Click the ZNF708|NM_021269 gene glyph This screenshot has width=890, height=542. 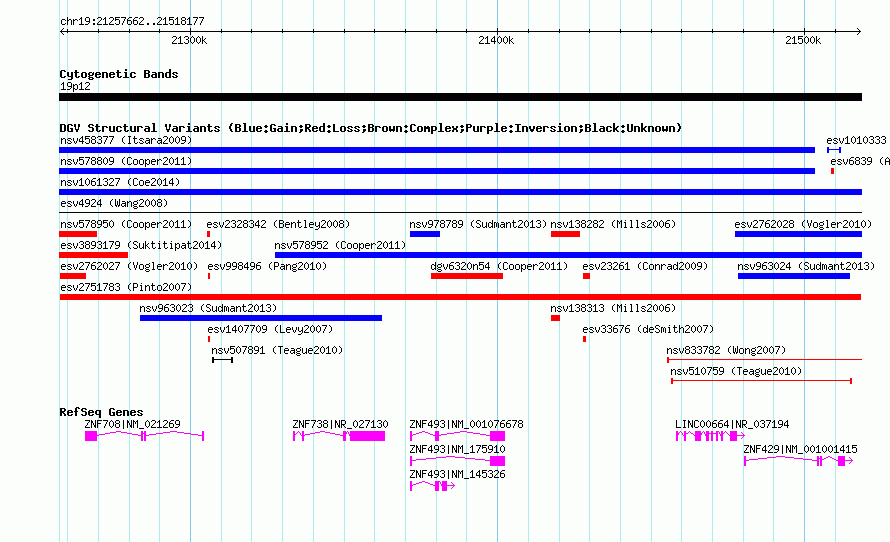pos(144,436)
